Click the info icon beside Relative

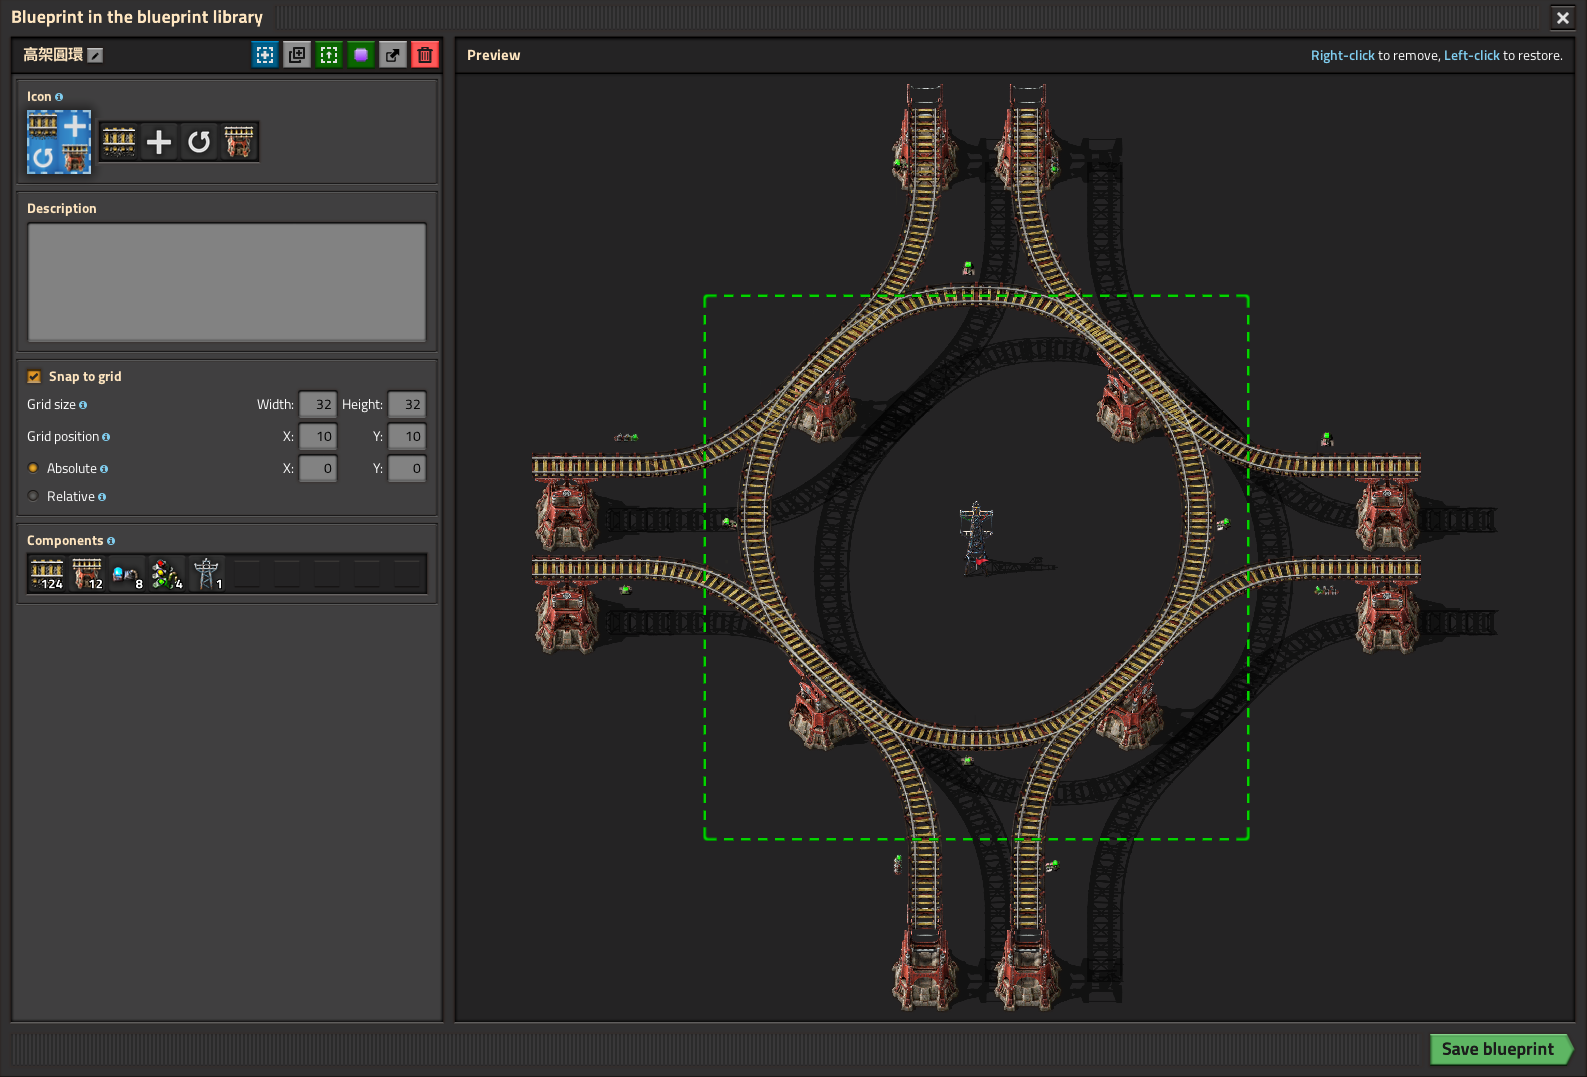(x=102, y=497)
